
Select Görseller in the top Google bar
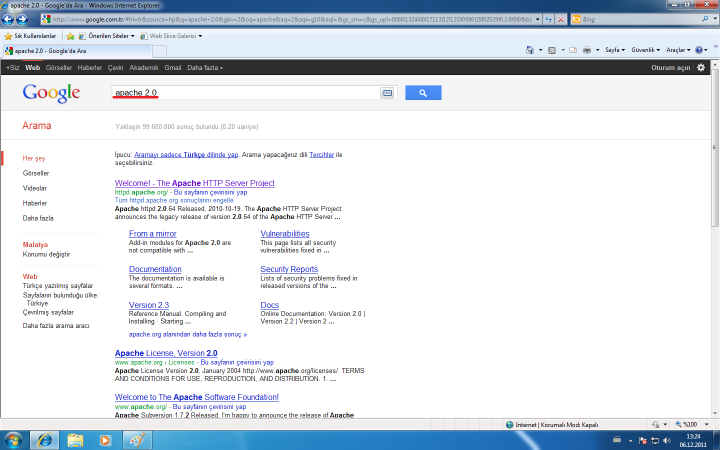coord(58,68)
